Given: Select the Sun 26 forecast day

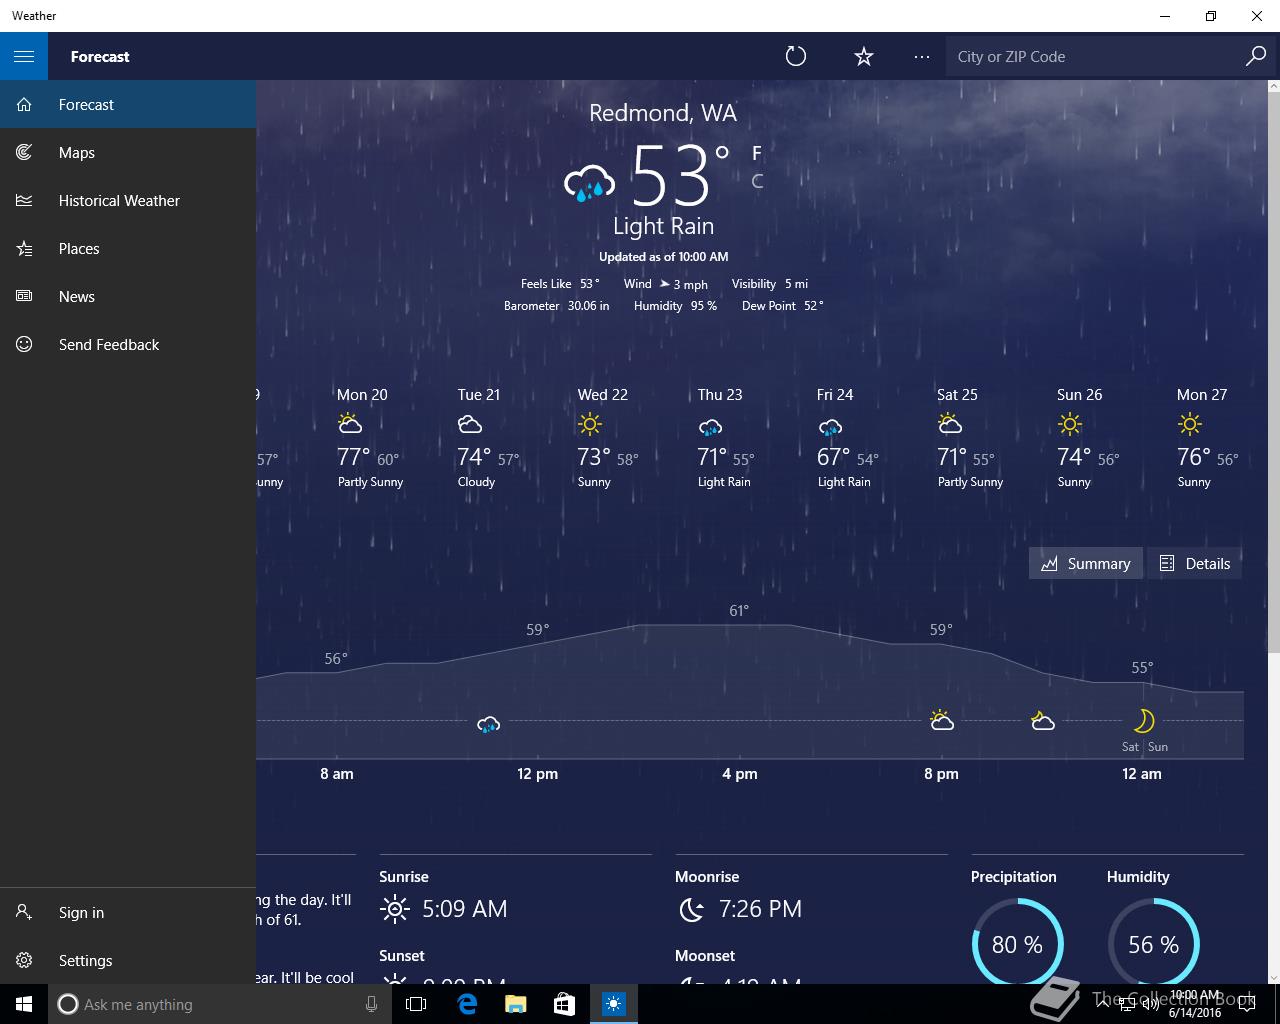Looking at the screenshot, I should [1089, 438].
